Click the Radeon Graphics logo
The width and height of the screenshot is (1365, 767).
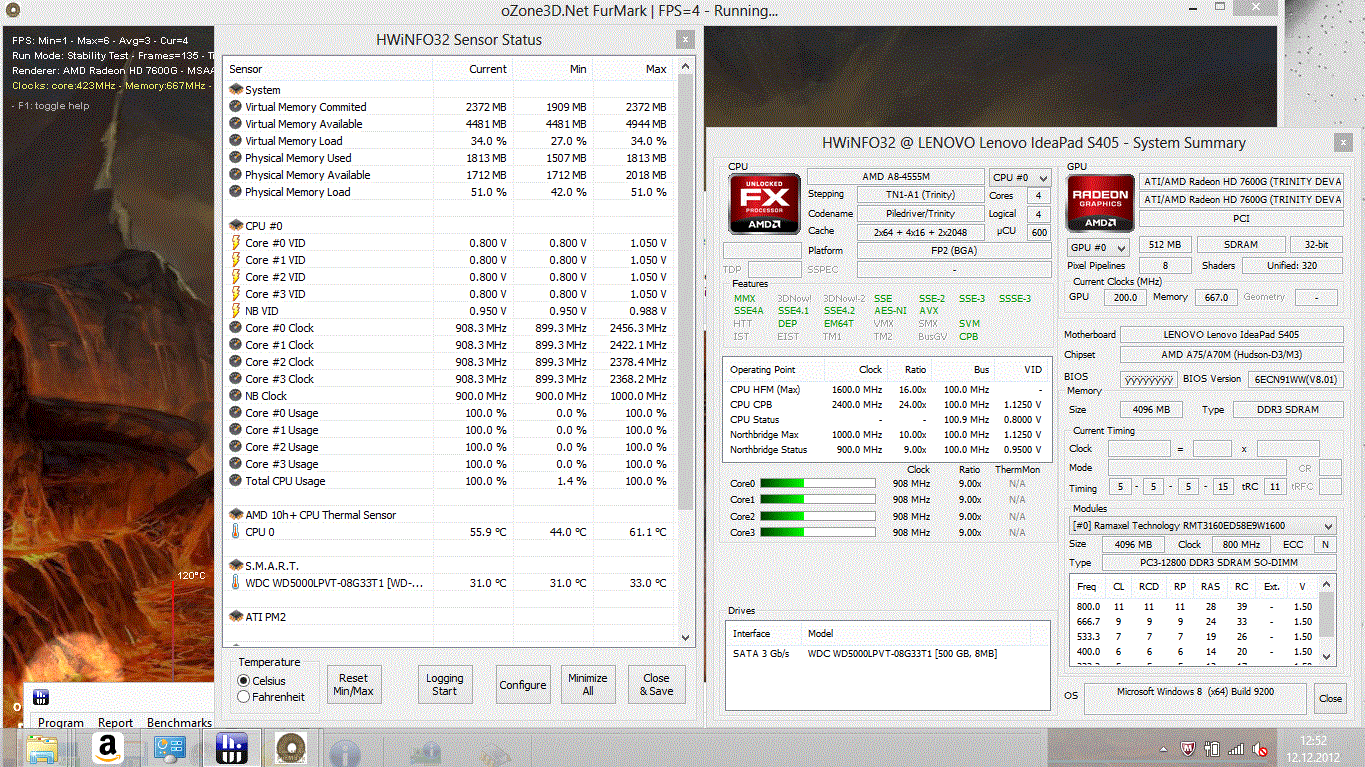tap(1099, 204)
